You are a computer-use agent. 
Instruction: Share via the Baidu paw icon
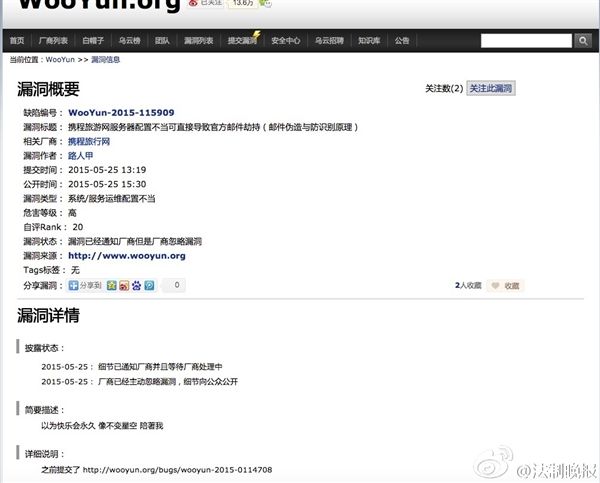click(x=137, y=285)
